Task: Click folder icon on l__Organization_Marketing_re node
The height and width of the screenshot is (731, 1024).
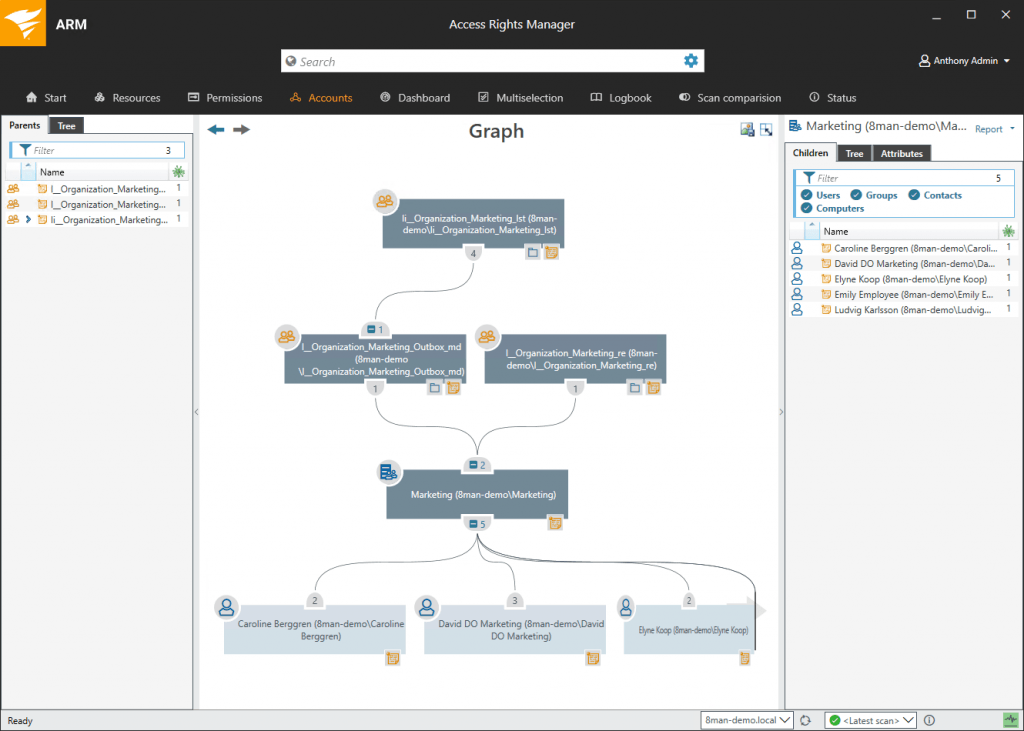Action: pos(634,388)
